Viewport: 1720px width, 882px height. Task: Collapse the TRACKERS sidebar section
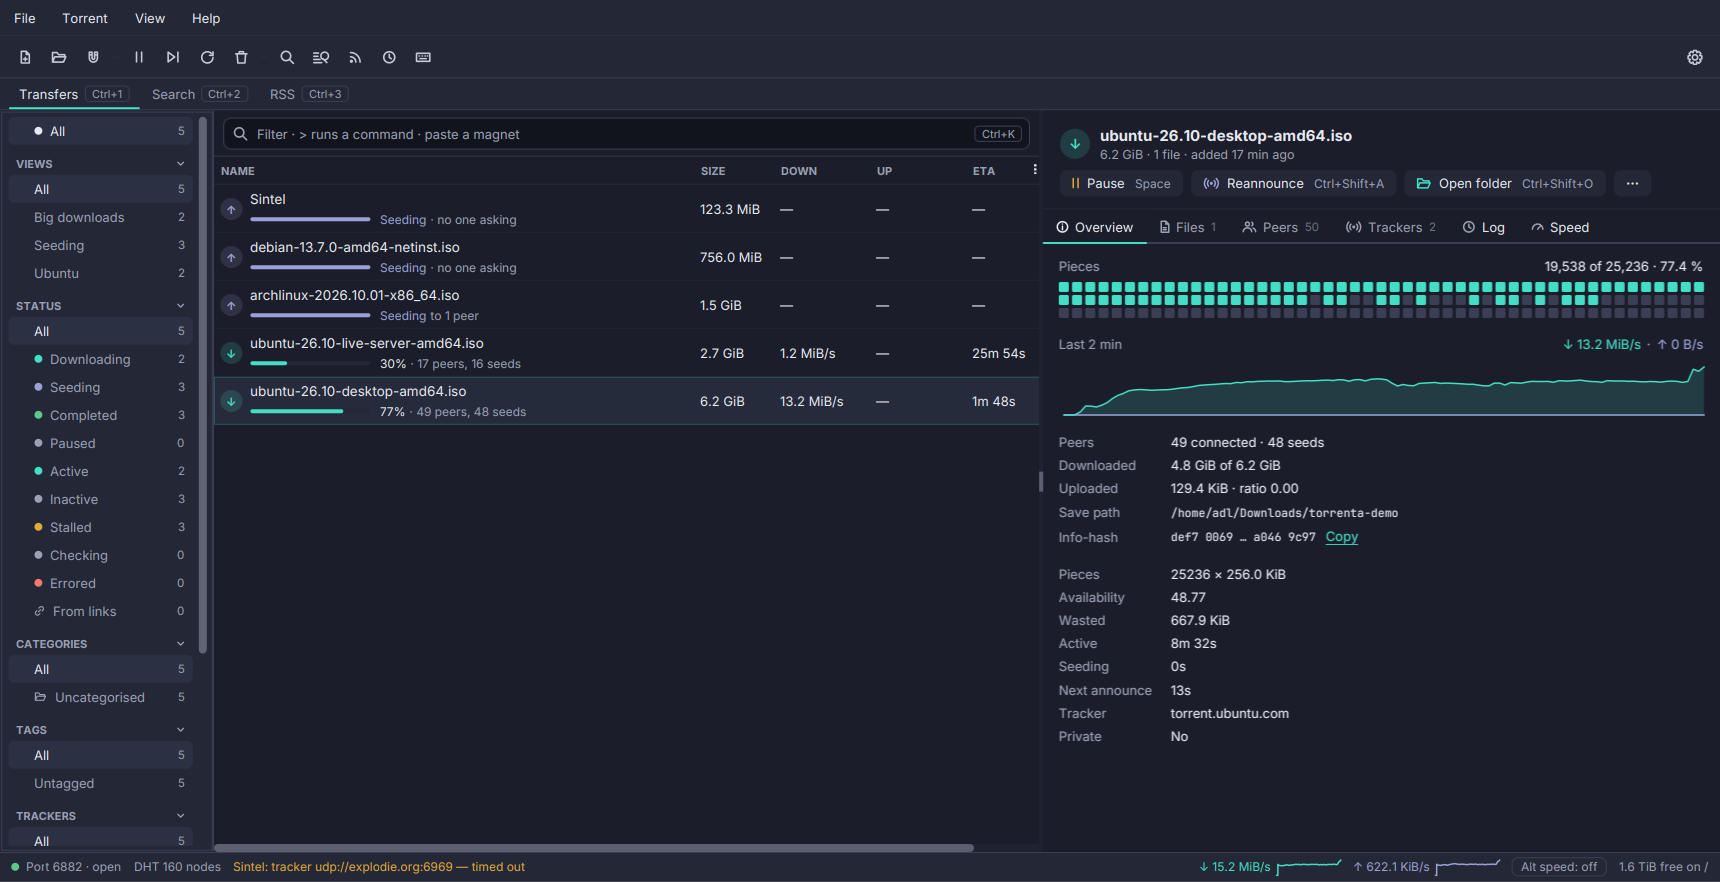click(x=181, y=816)
